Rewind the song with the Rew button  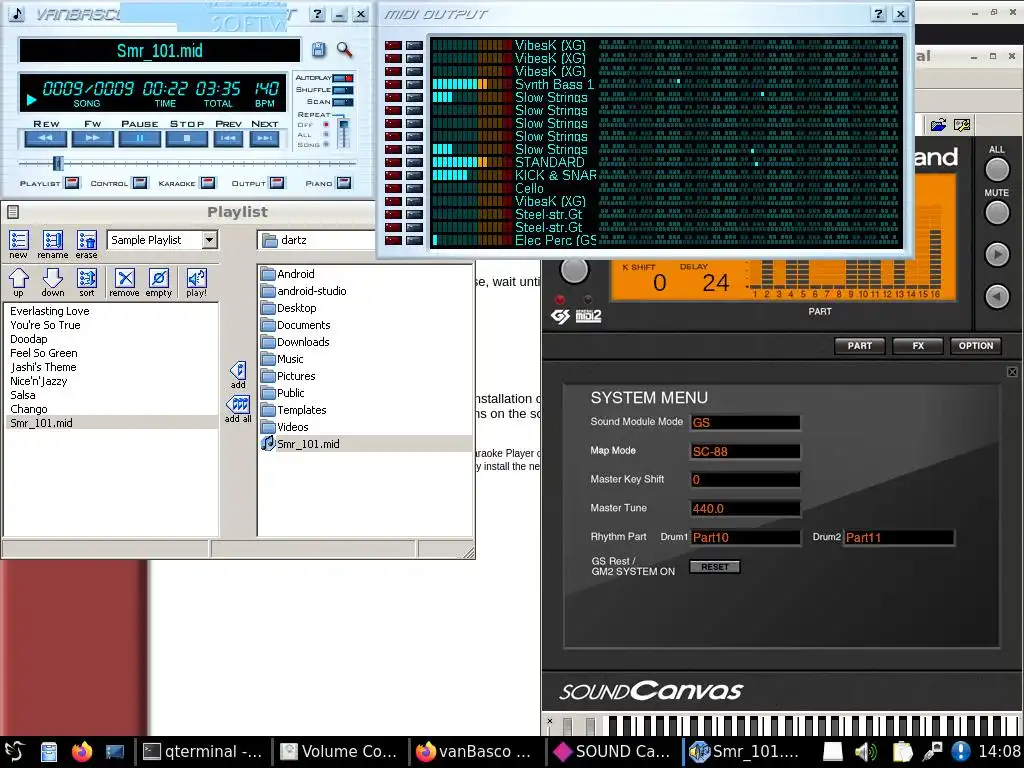pyautogui.click(x=46, y=138)
